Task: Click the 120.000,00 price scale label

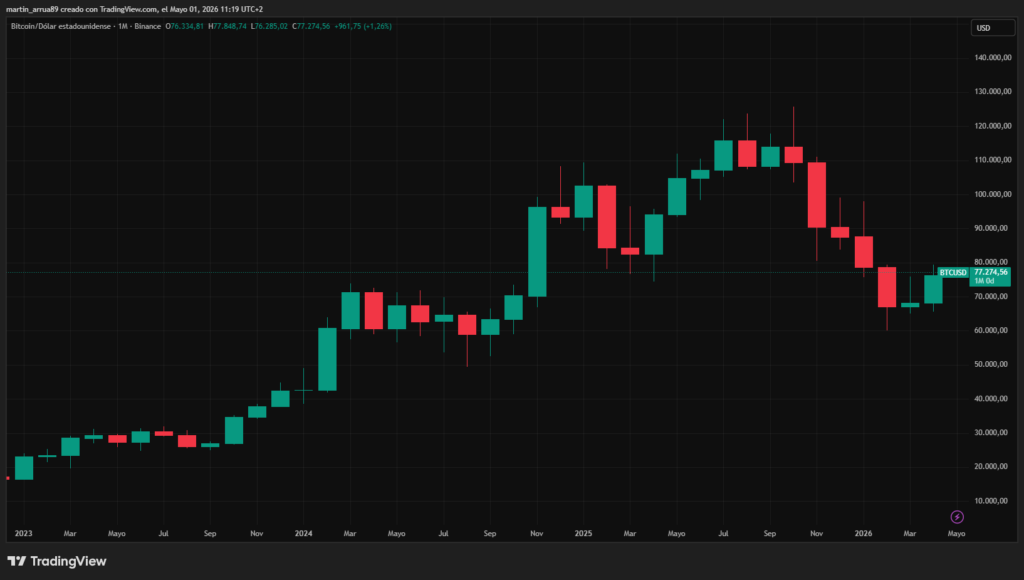Action: click(x=993, y=125)
